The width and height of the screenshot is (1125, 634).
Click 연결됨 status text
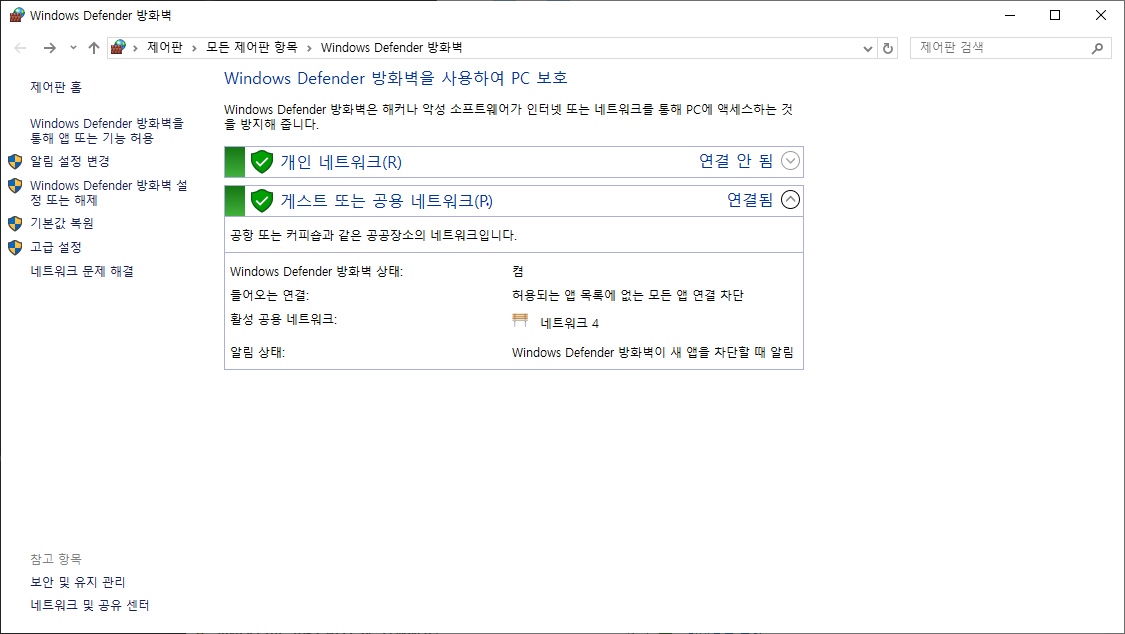click(x=750, y=199)
